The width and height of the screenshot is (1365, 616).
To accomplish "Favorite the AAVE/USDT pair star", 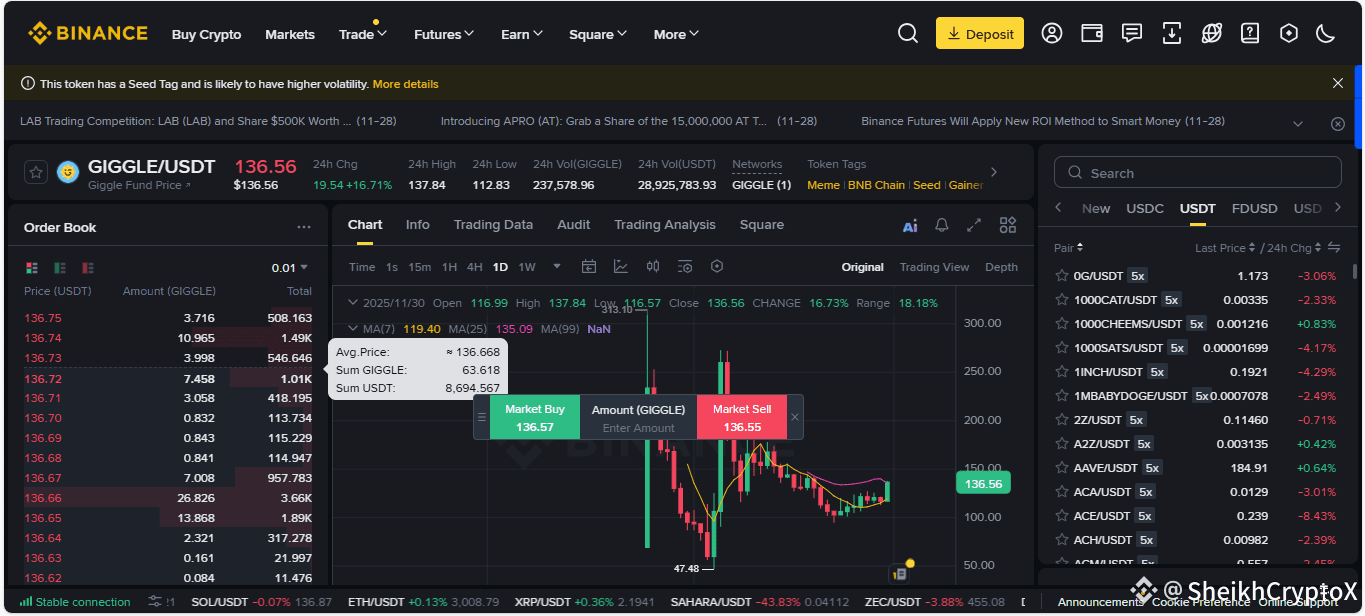I will (x=1062, y=467).
